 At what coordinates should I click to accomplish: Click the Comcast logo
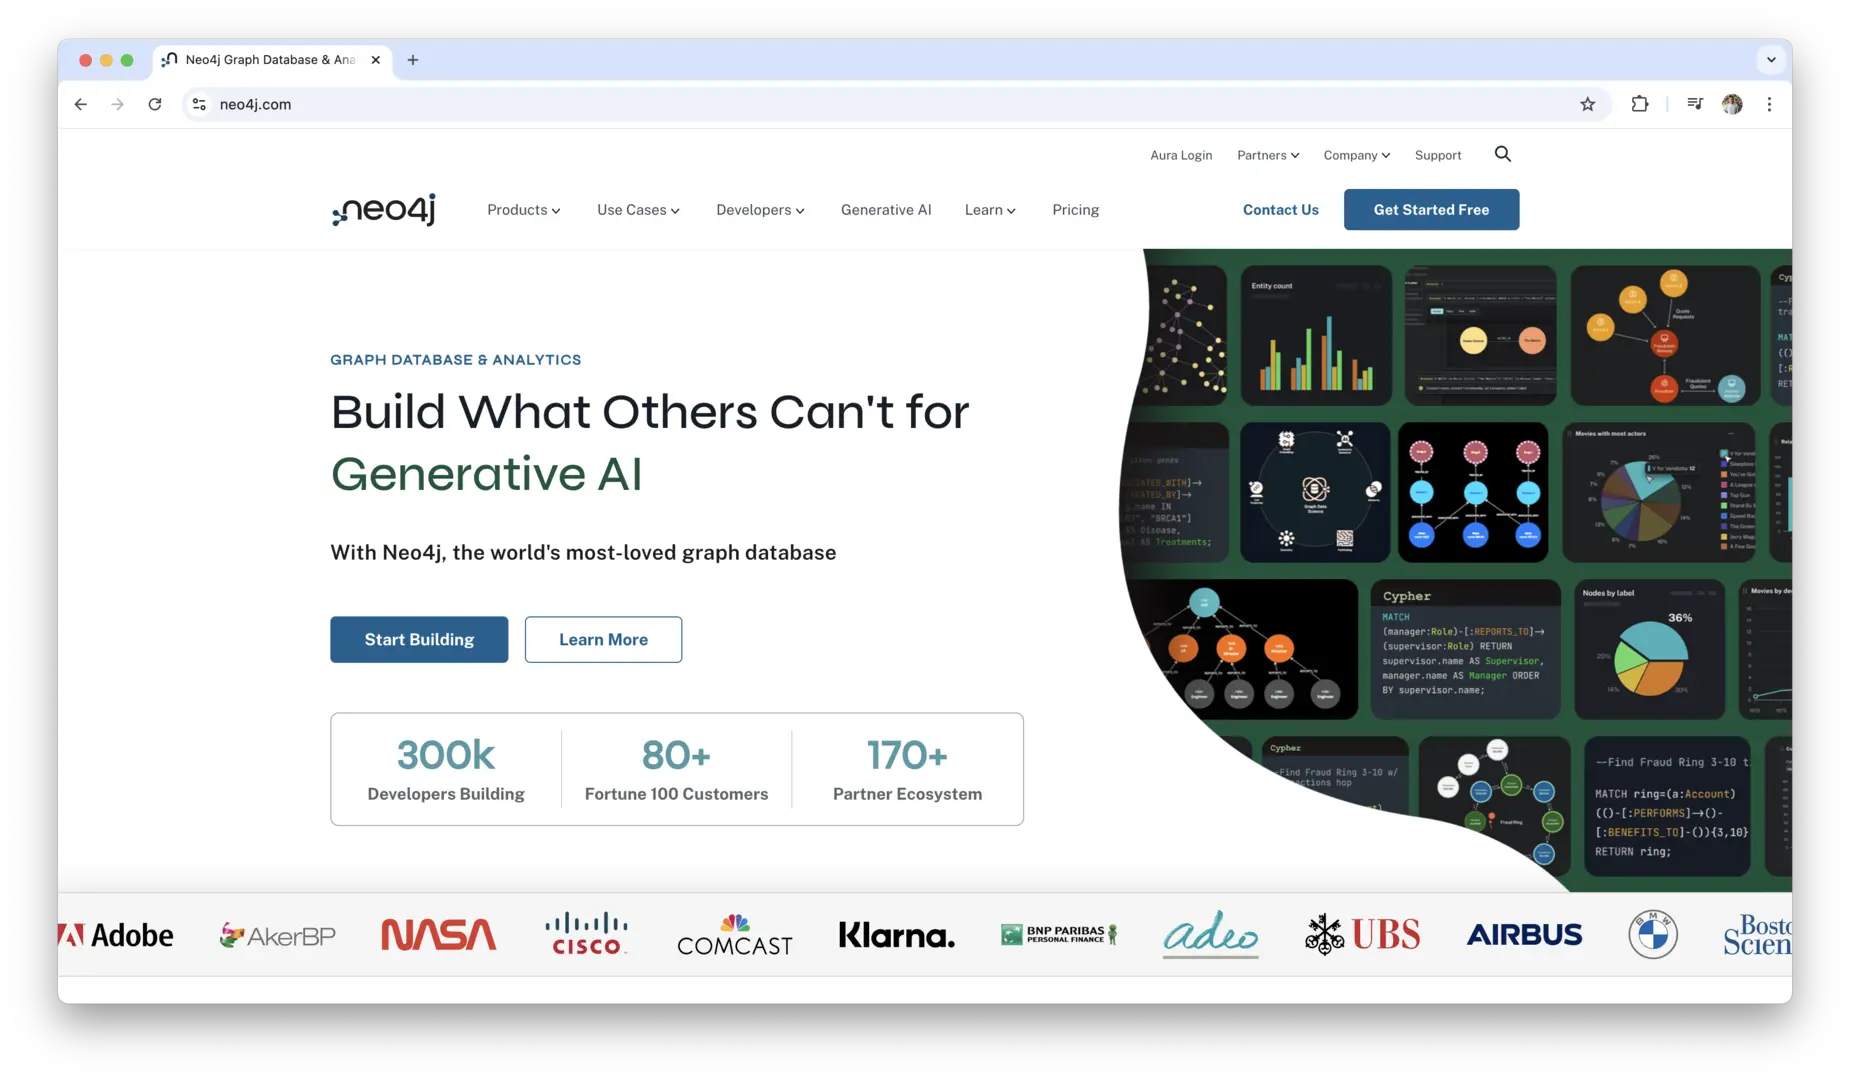click(x=735, y=935)
